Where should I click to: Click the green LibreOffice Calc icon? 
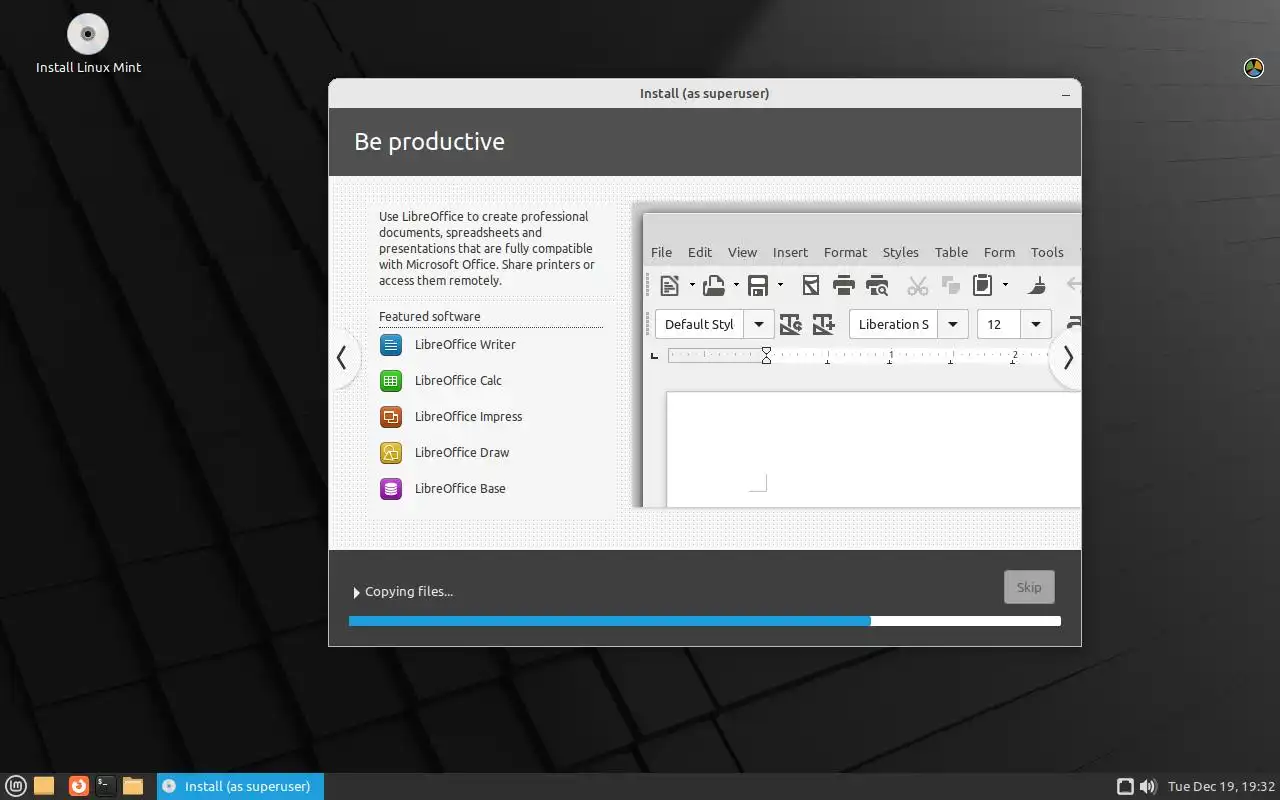pos(391,381)
